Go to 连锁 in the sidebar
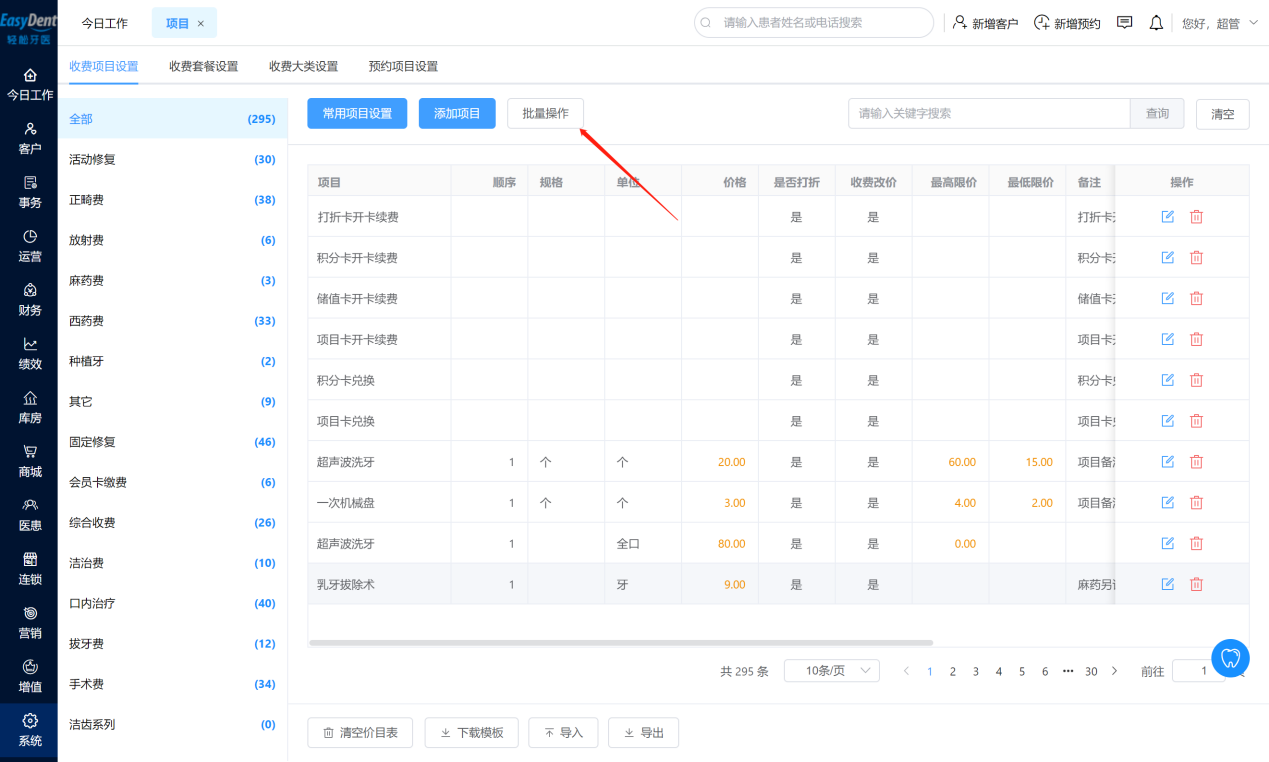Viewport: 1269px width, 762px height. pos(30,570)
